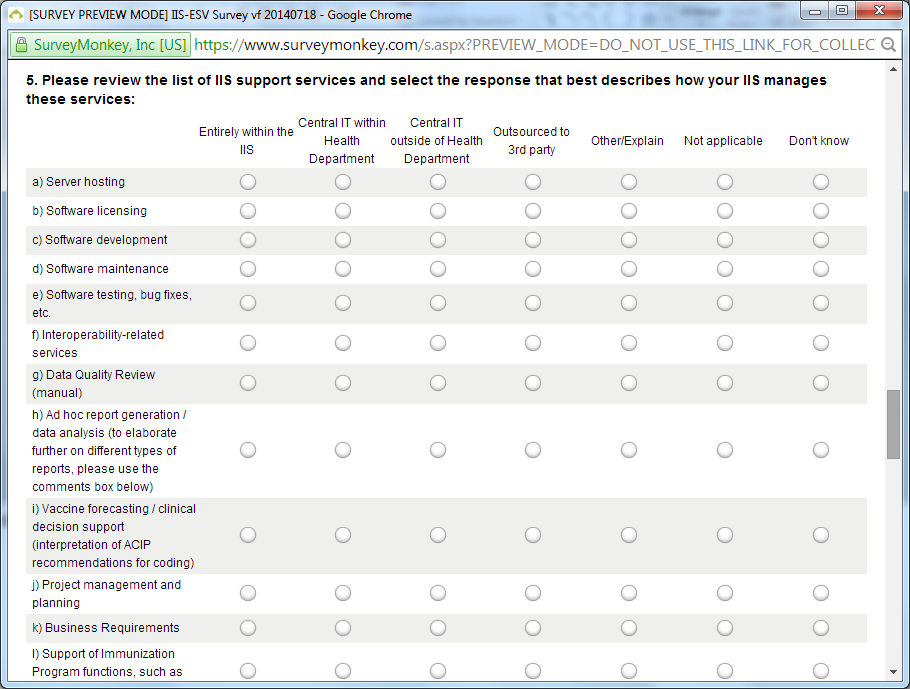The image size is (910, 689).
Task: Click the scrollbar down arrow
Action: [893, 672]
